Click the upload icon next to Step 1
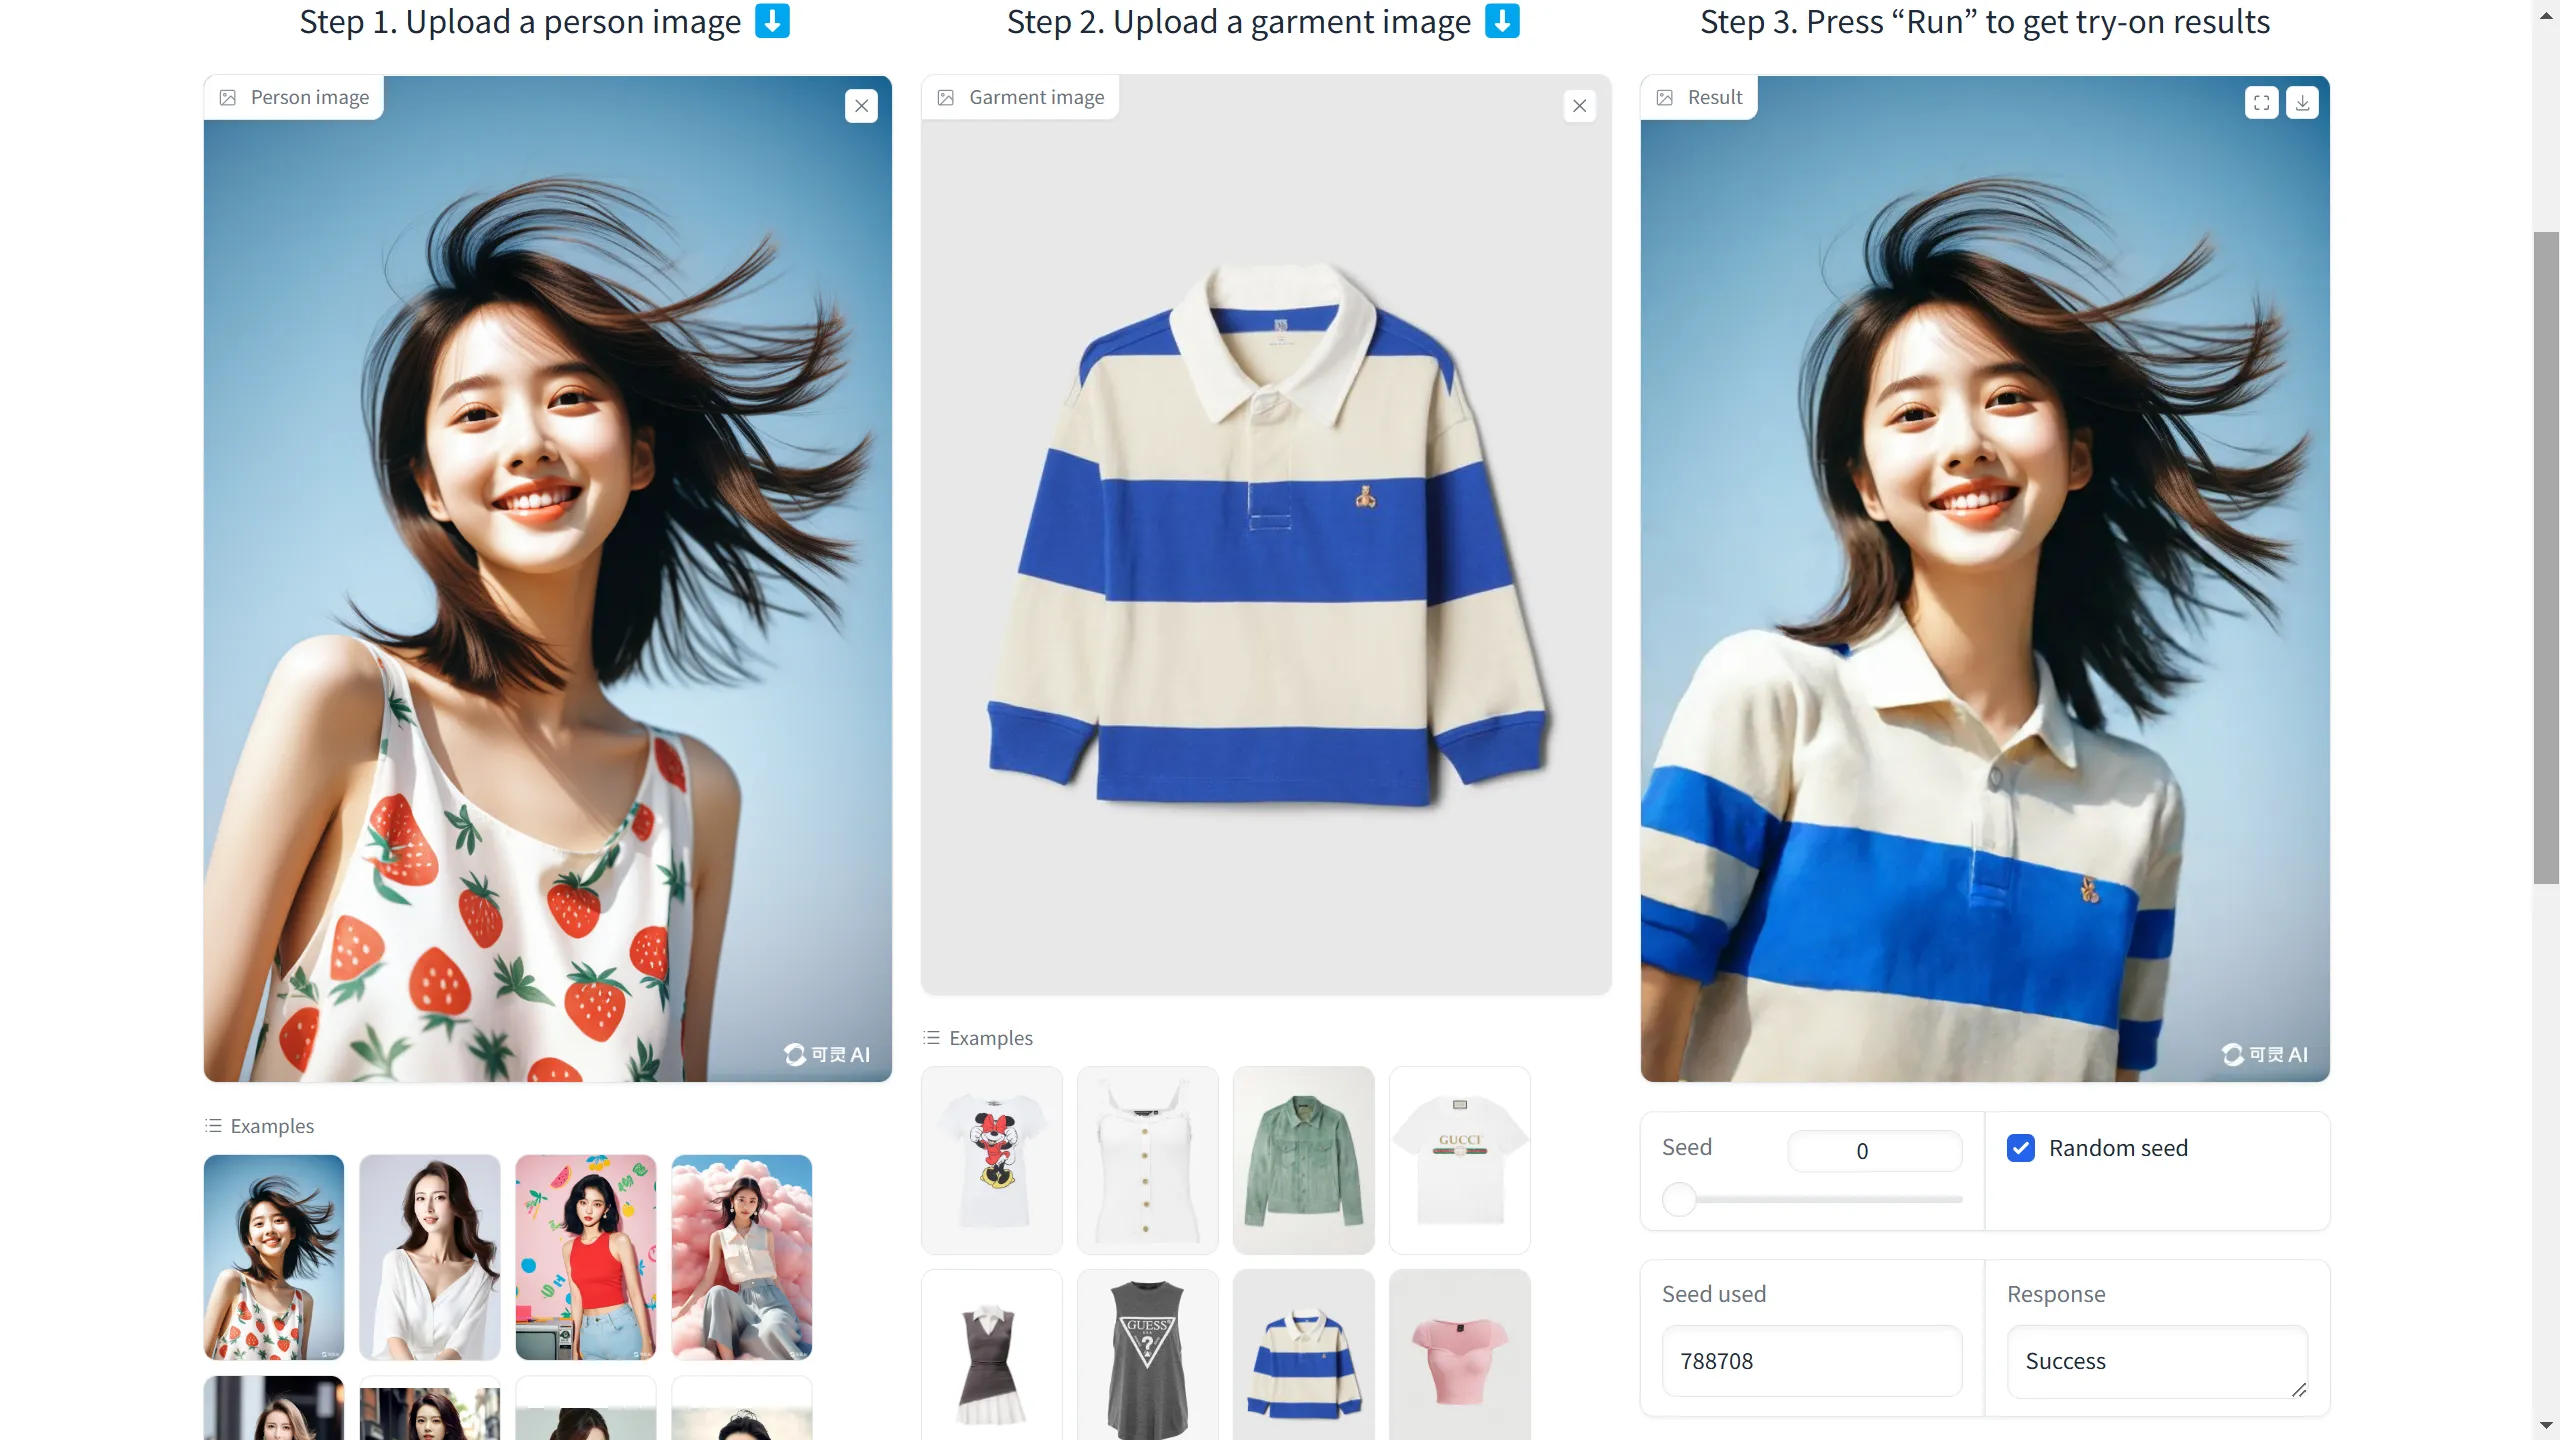Image resolution: width=2560 pixels, height=1440 pixels. point(772,21)
